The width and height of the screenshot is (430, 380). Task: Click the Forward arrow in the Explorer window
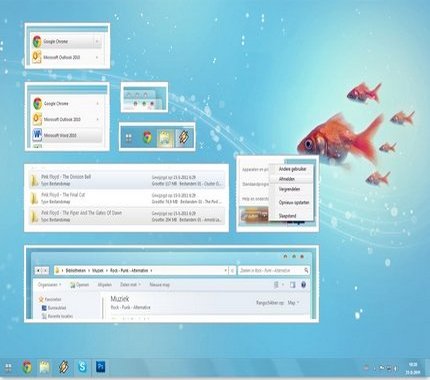[x=46, y=270]
